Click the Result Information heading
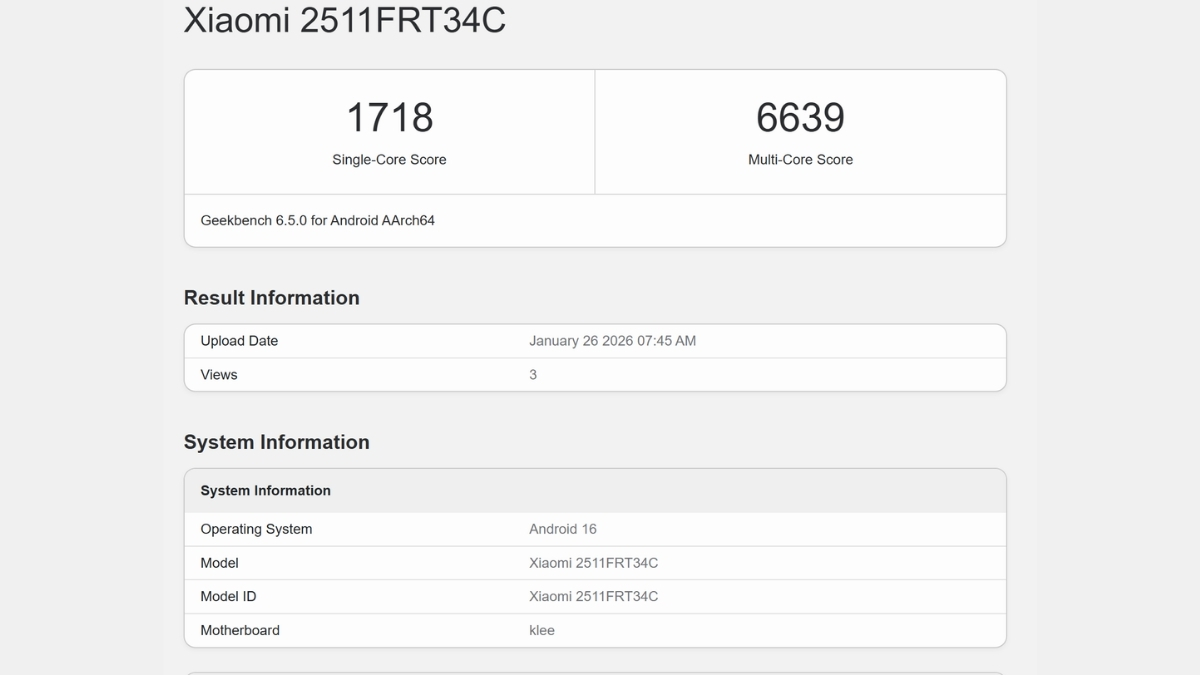 [272, 298]
